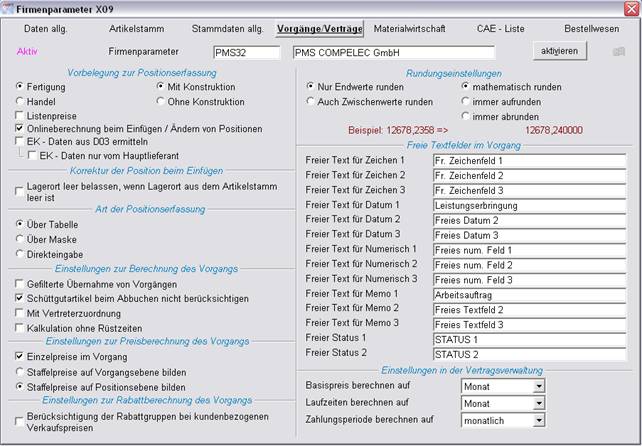Enable the Listenpreise checkbox
This screenshot has width=642, height=446.
point(21,115)
